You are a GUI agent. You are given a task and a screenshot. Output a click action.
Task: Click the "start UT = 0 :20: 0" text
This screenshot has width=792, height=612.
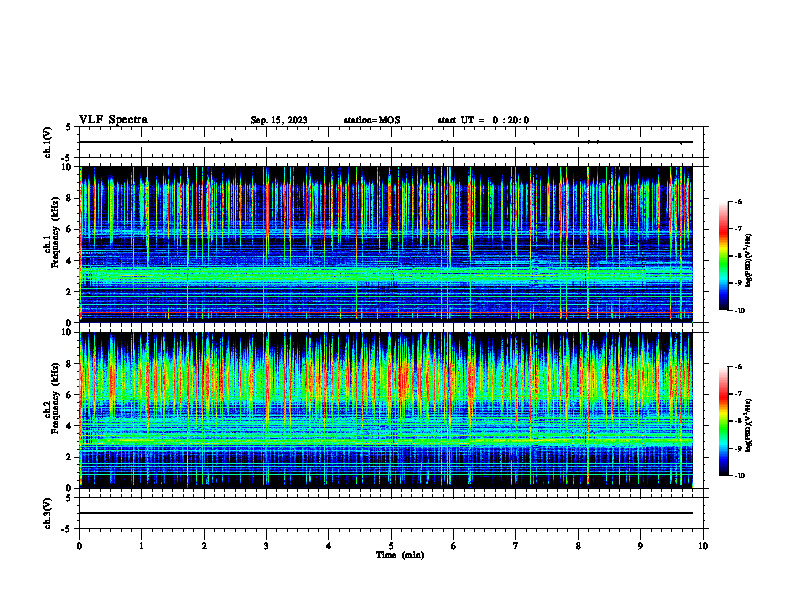(483, 120)
